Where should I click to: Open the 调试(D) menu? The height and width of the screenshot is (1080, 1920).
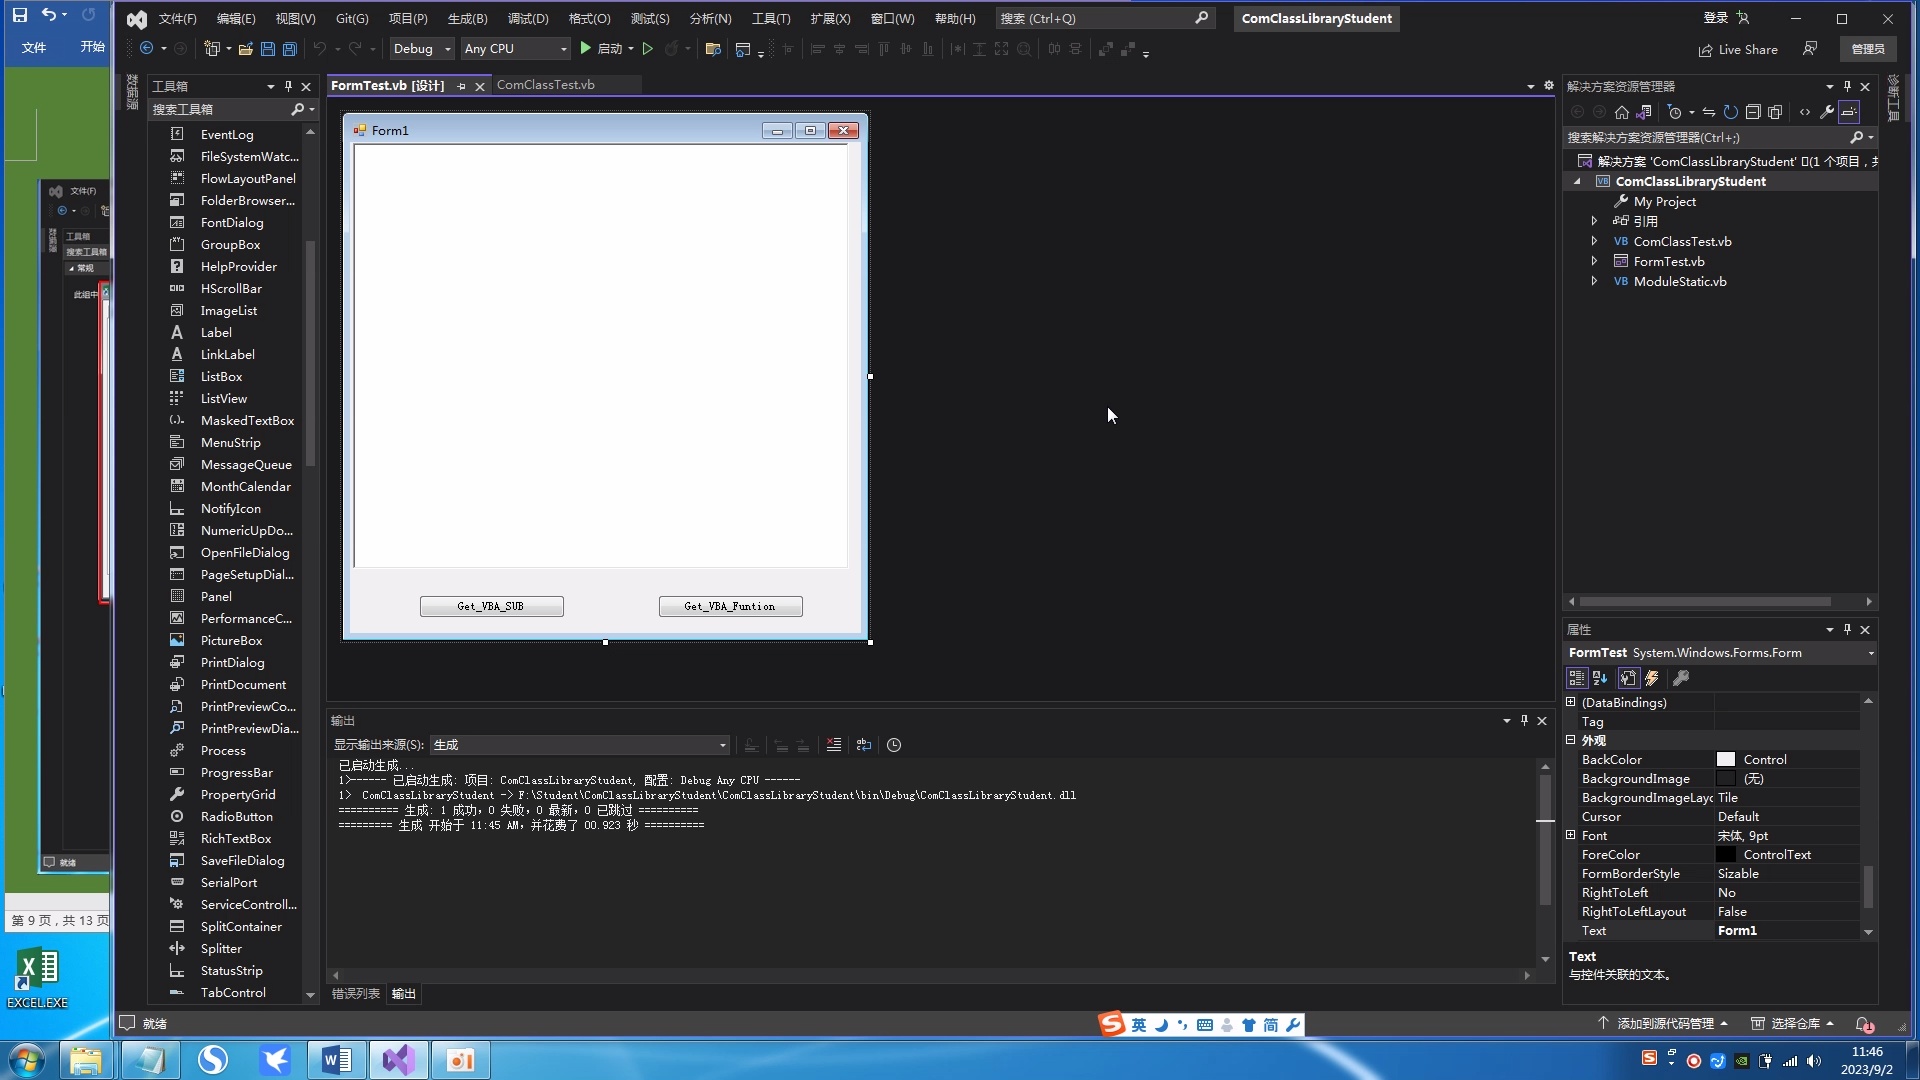tap(527, 18)
